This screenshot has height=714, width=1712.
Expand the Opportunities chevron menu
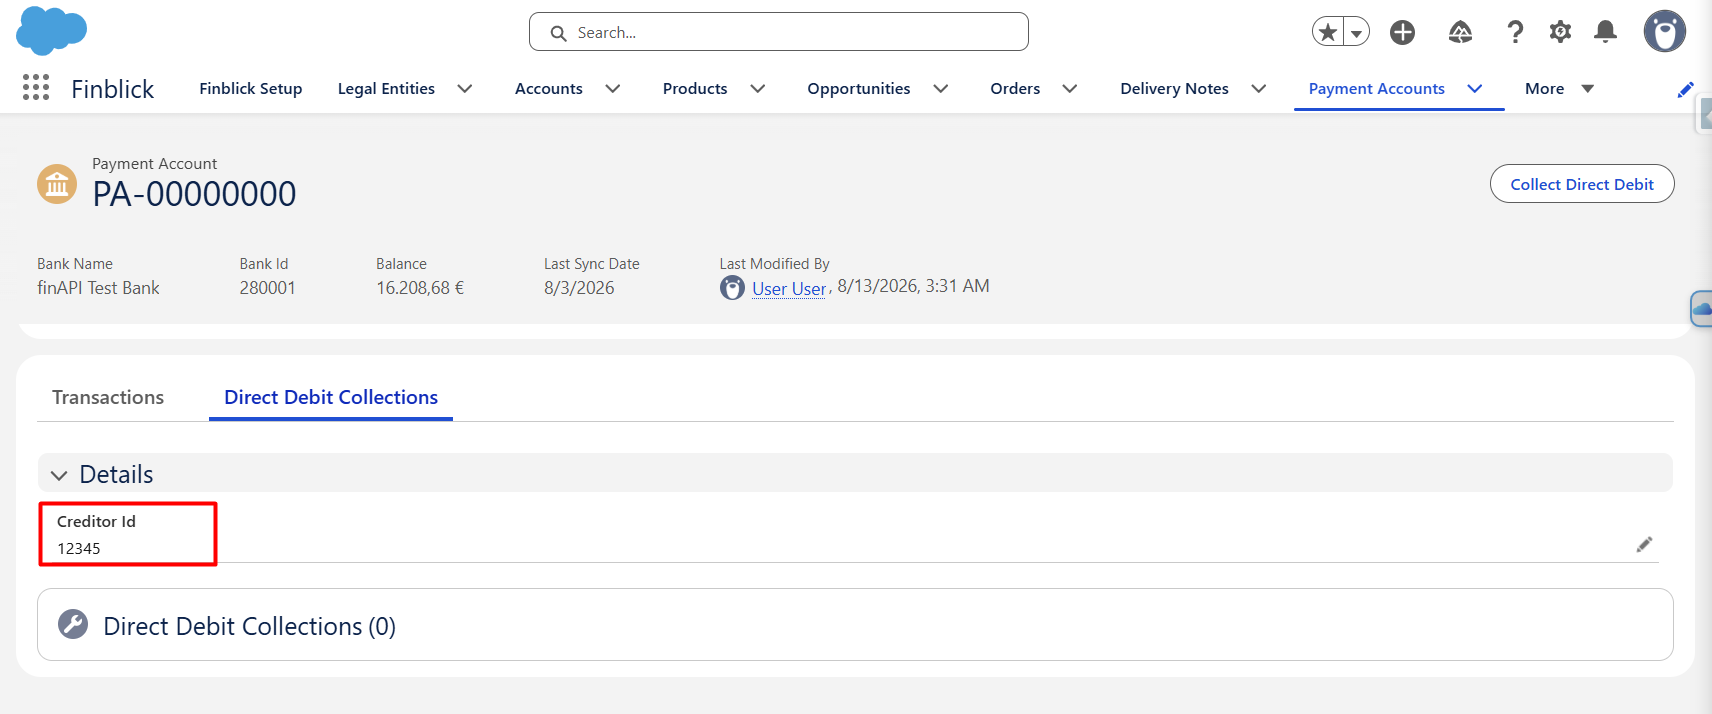941,89
